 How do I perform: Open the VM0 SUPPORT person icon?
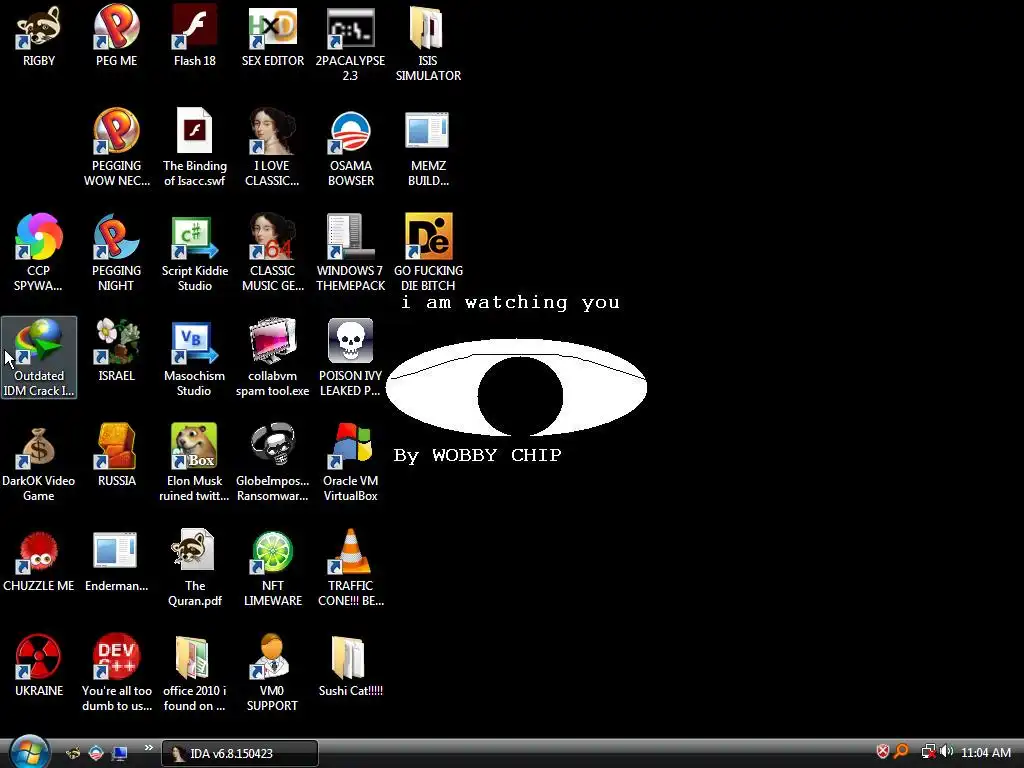click(x=272, y=673)
